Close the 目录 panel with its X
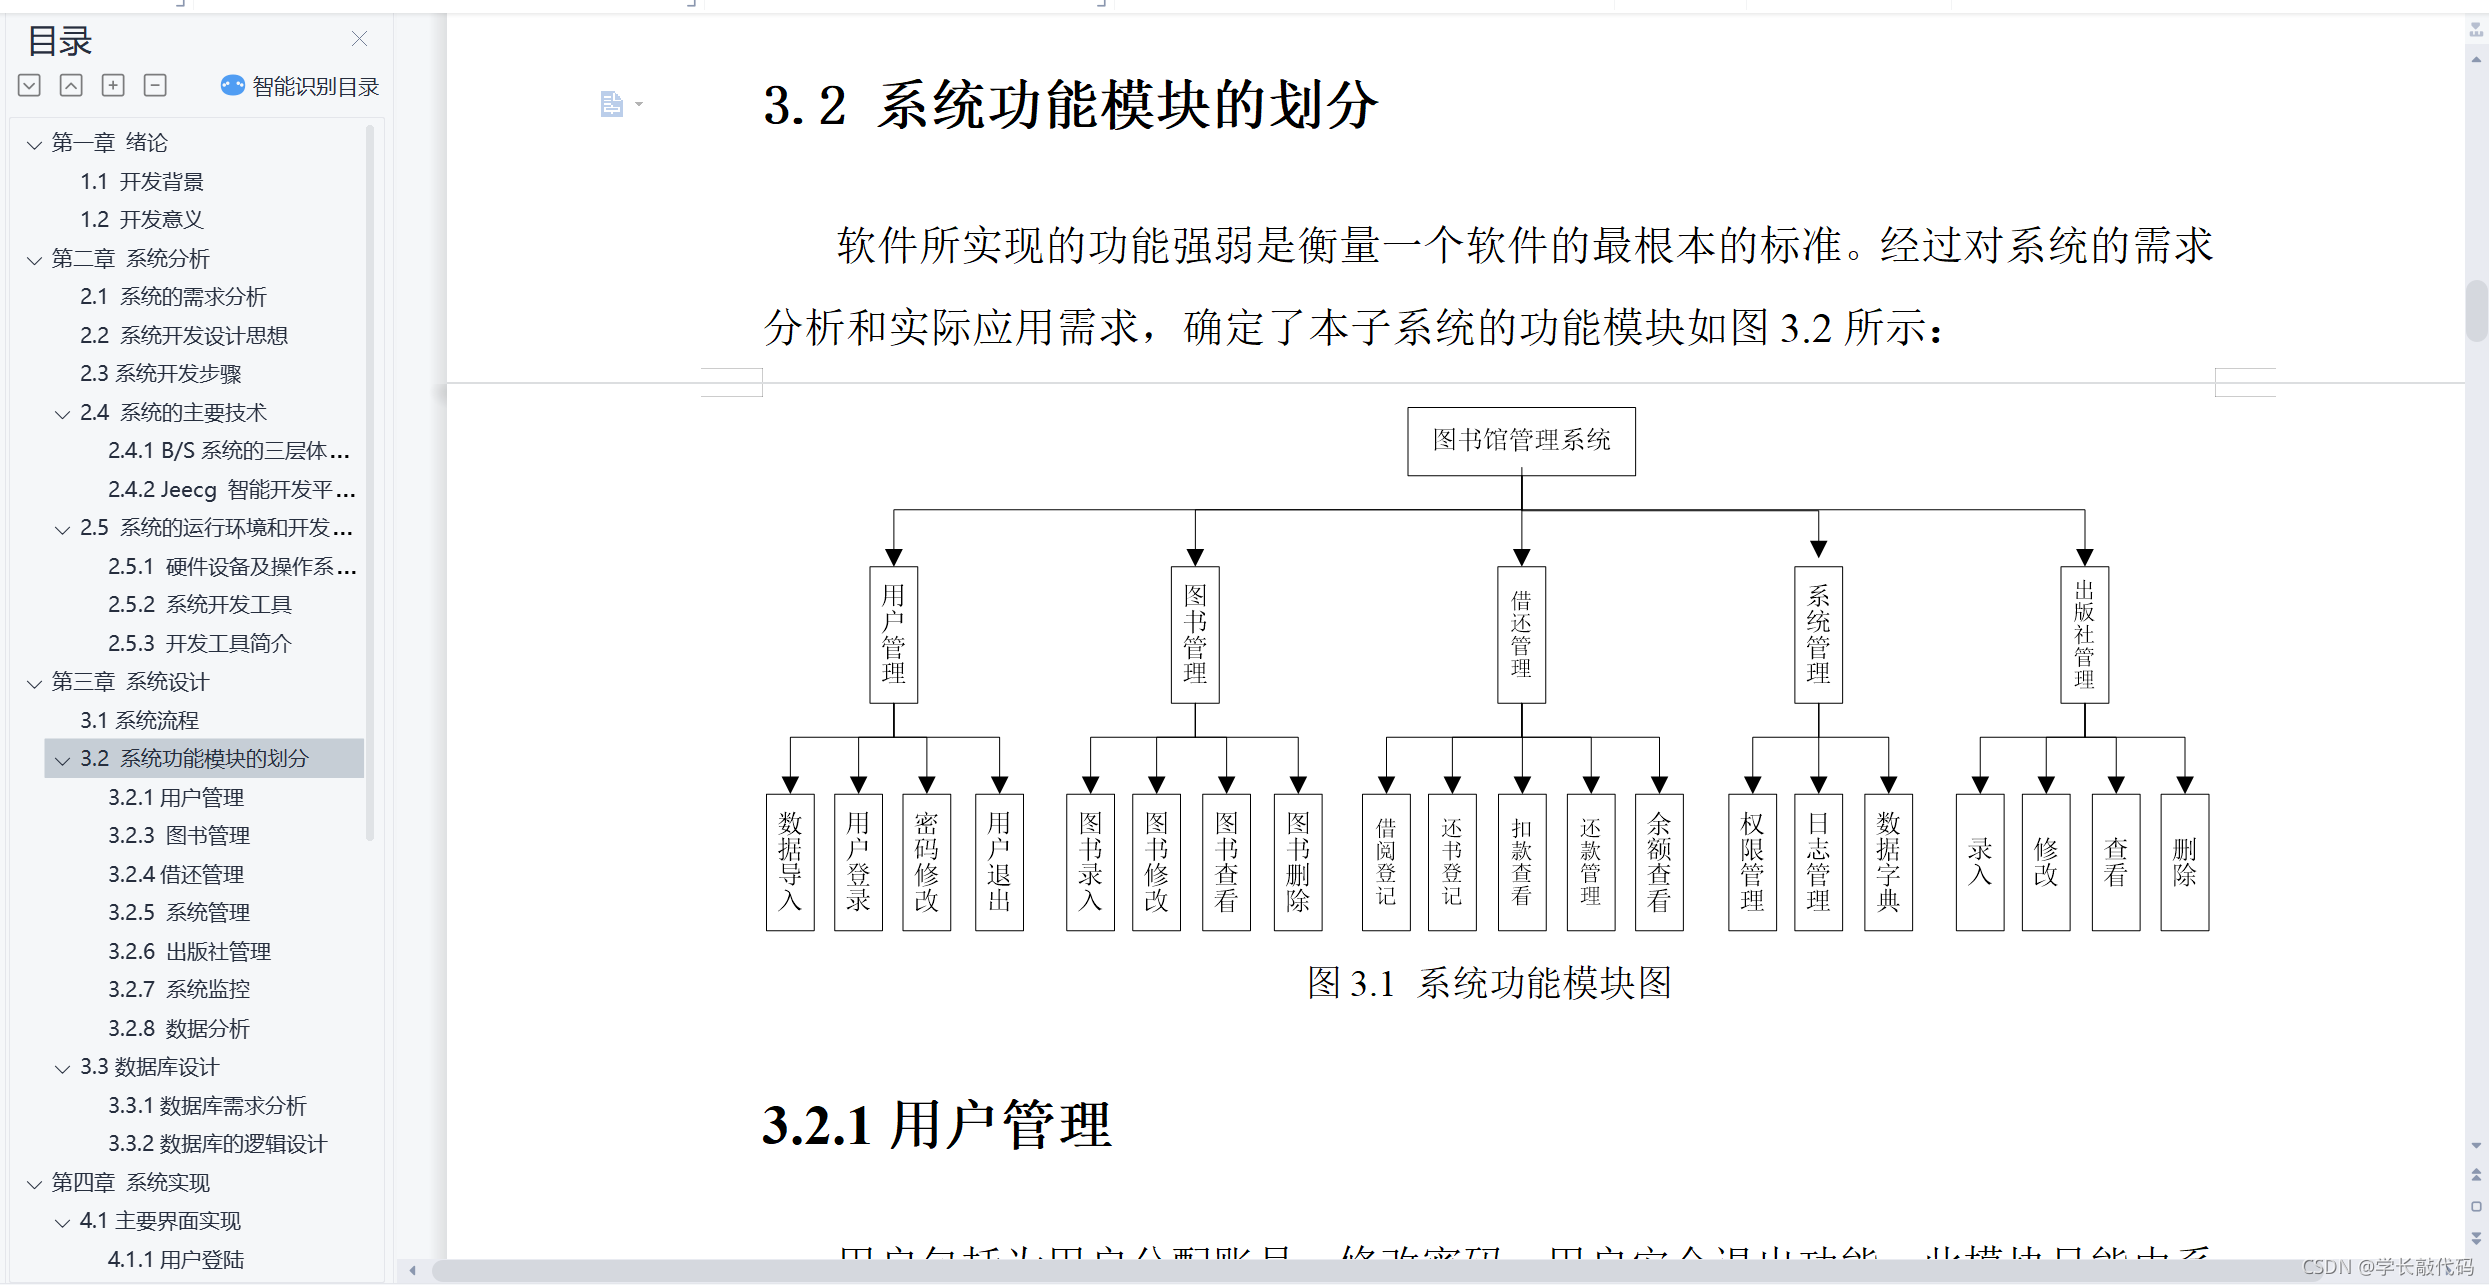Image resolution: width=2489 pixels, height=1285 pixels. click(359, 38)
